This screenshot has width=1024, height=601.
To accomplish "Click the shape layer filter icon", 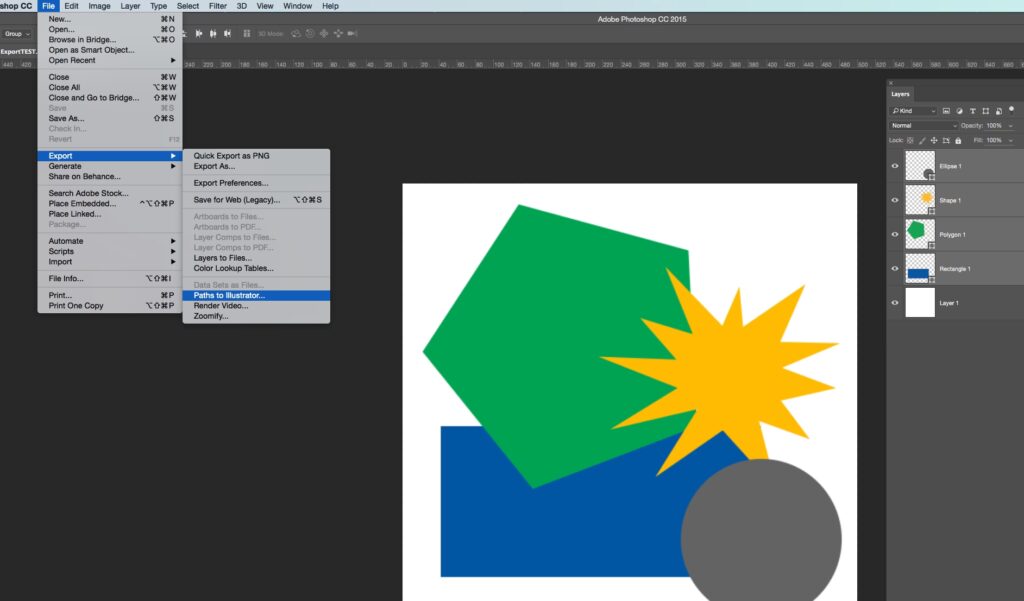I will click(x=986, y=111).
